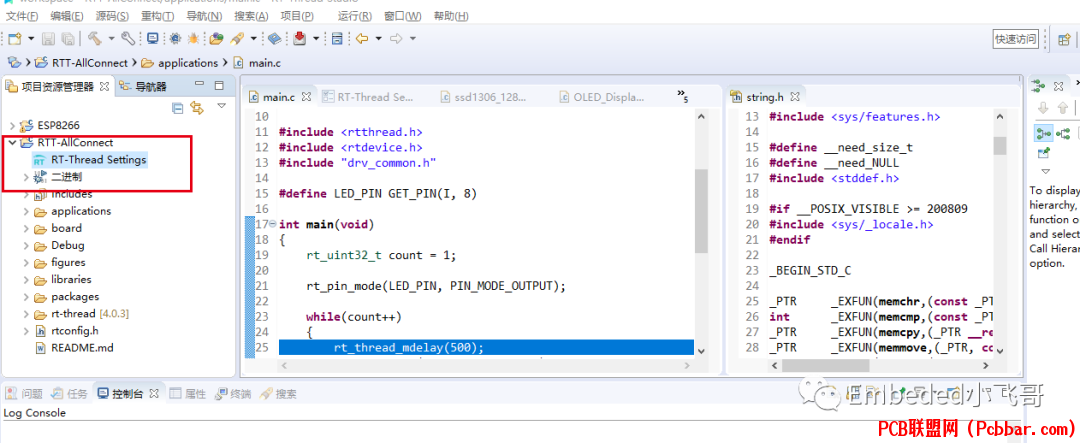Toggle Link with Editor icon
Image resolution: width=1080 pixels, height=443 pixels.
point(197,107)
